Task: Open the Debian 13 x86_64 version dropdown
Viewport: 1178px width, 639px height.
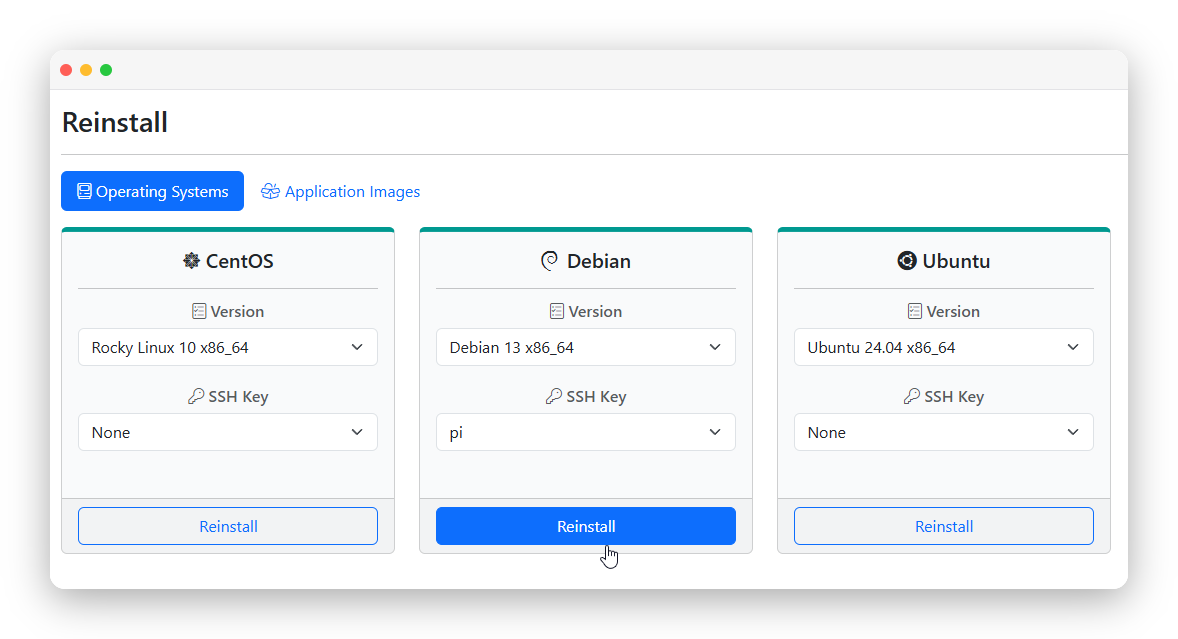Action: click(585, 347)
